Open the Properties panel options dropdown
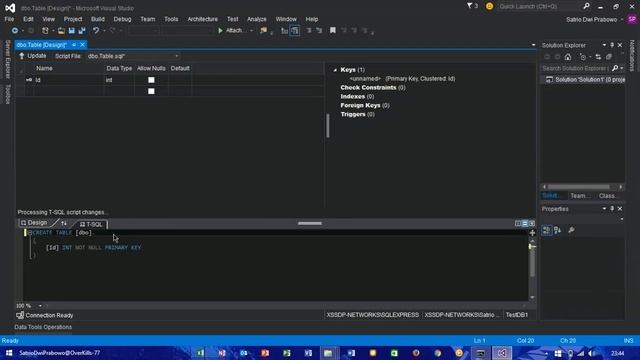 (x=604, y=209)
